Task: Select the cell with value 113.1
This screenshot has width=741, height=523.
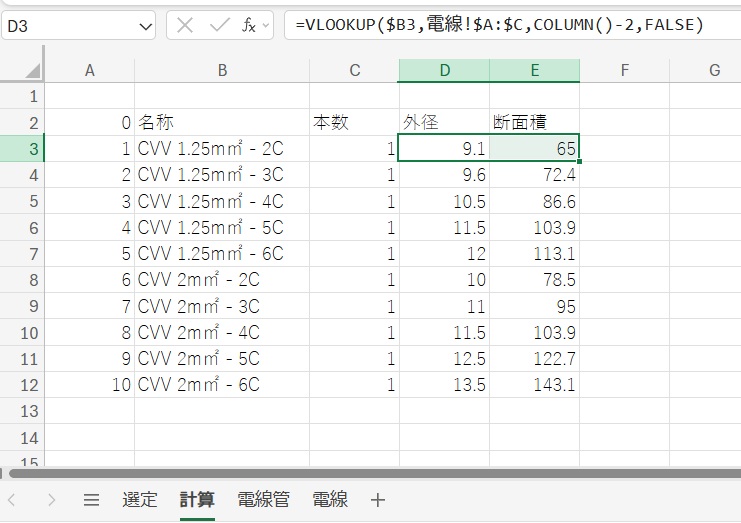Action: pos(534,254)
